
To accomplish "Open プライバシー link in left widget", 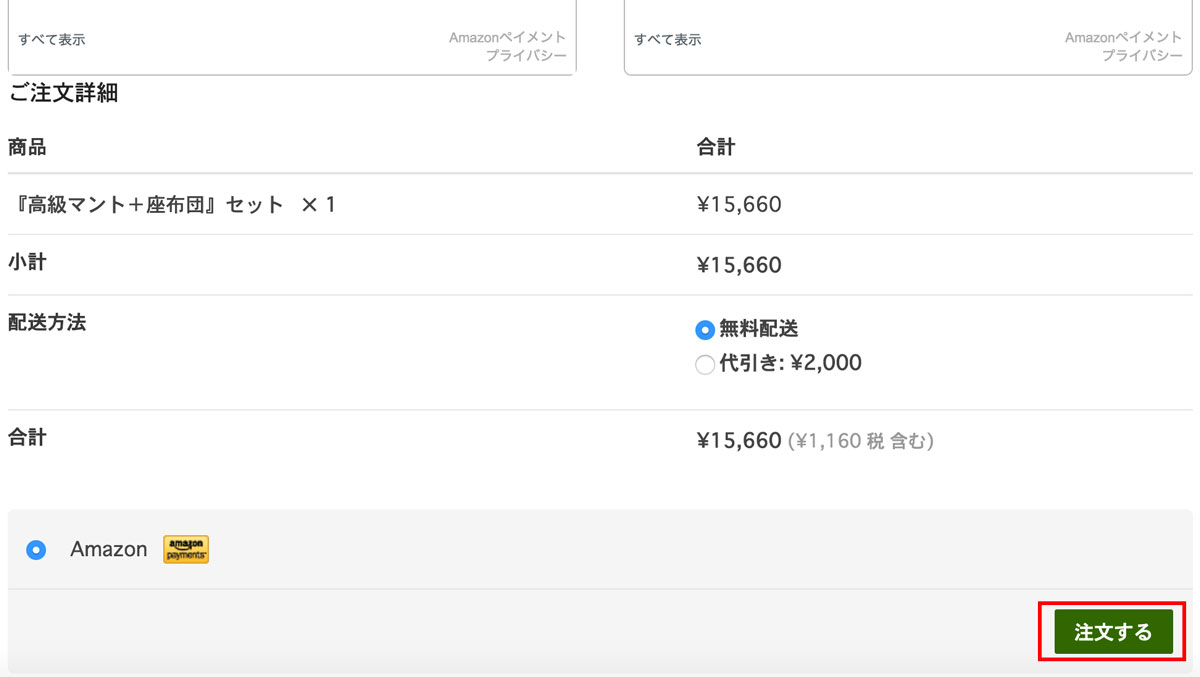I will coord(526,56).
